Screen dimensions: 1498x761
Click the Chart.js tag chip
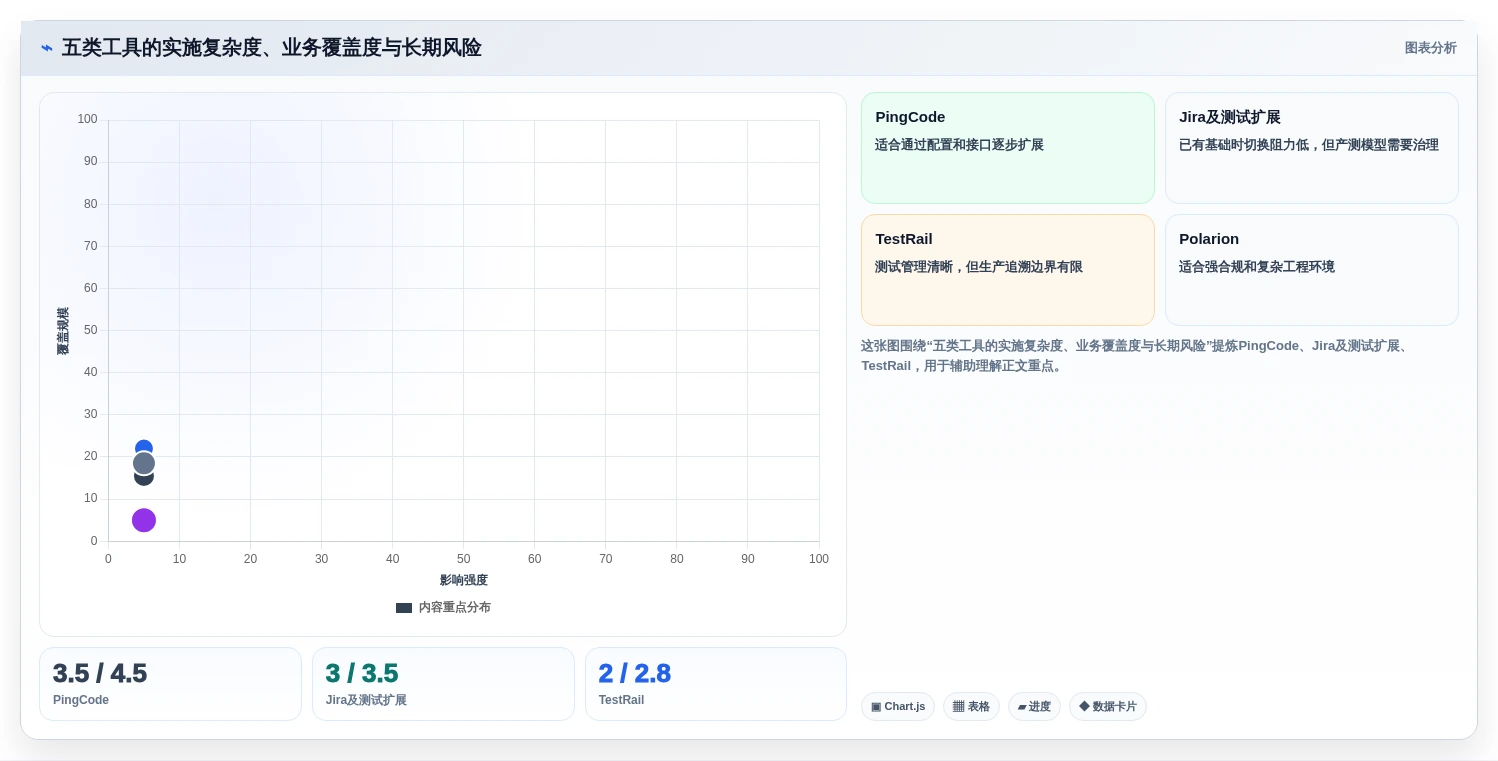(898, 706)
